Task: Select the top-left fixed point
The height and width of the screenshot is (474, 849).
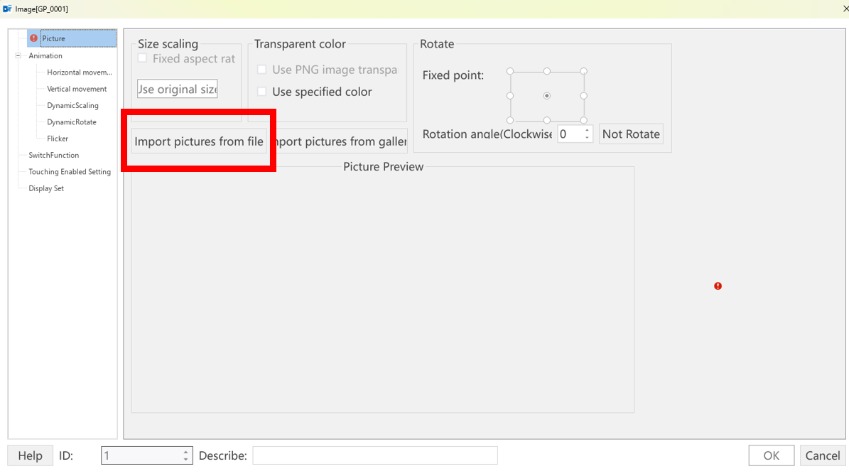Action: 510,71
